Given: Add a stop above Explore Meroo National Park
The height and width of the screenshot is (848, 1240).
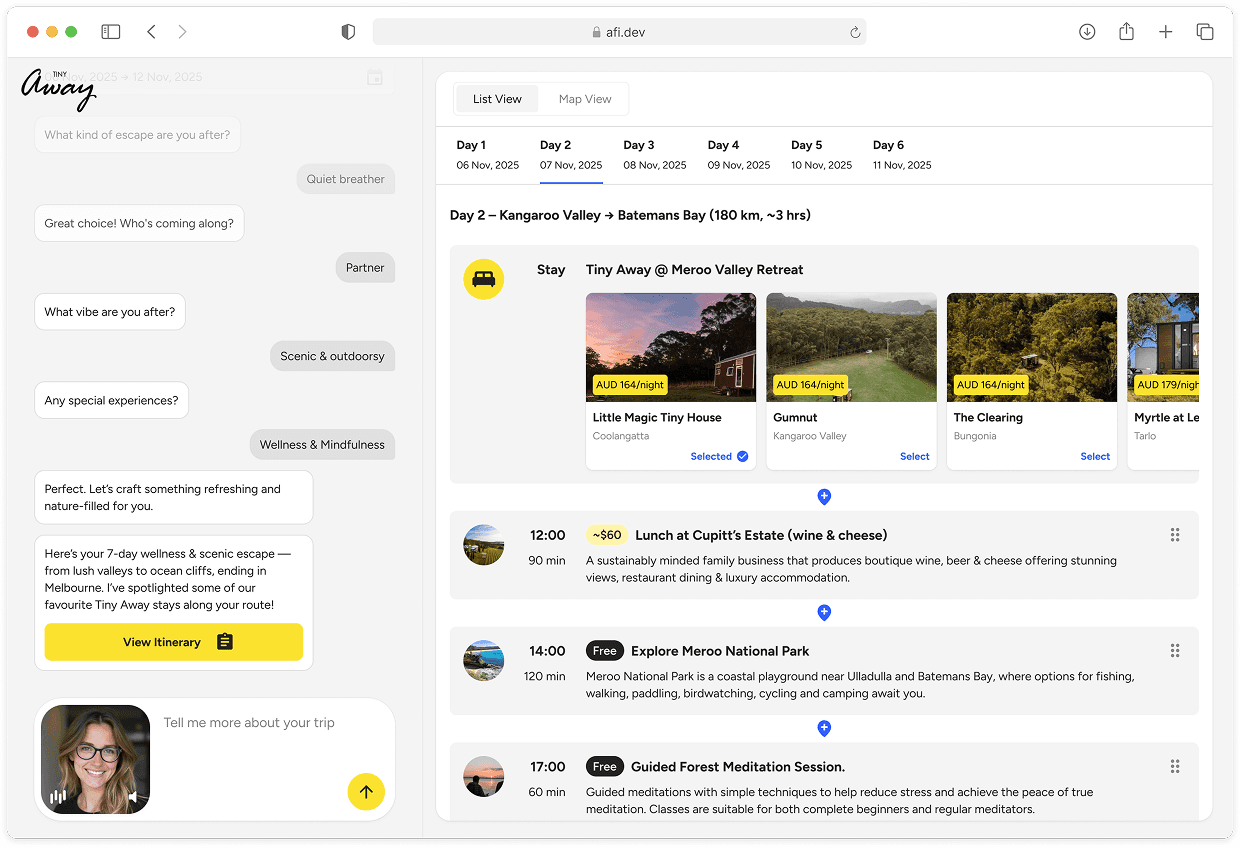Looking at the screenshot, I should [x=824, y=613].
